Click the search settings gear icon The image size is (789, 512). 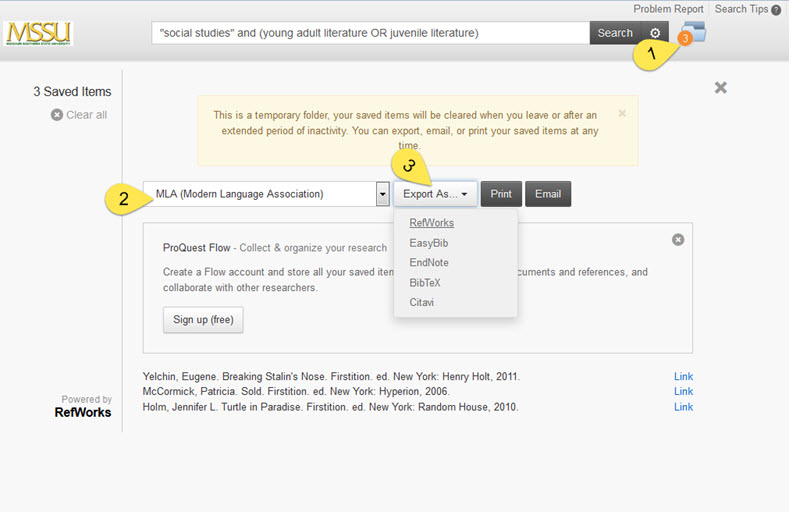tap(655, 33)
